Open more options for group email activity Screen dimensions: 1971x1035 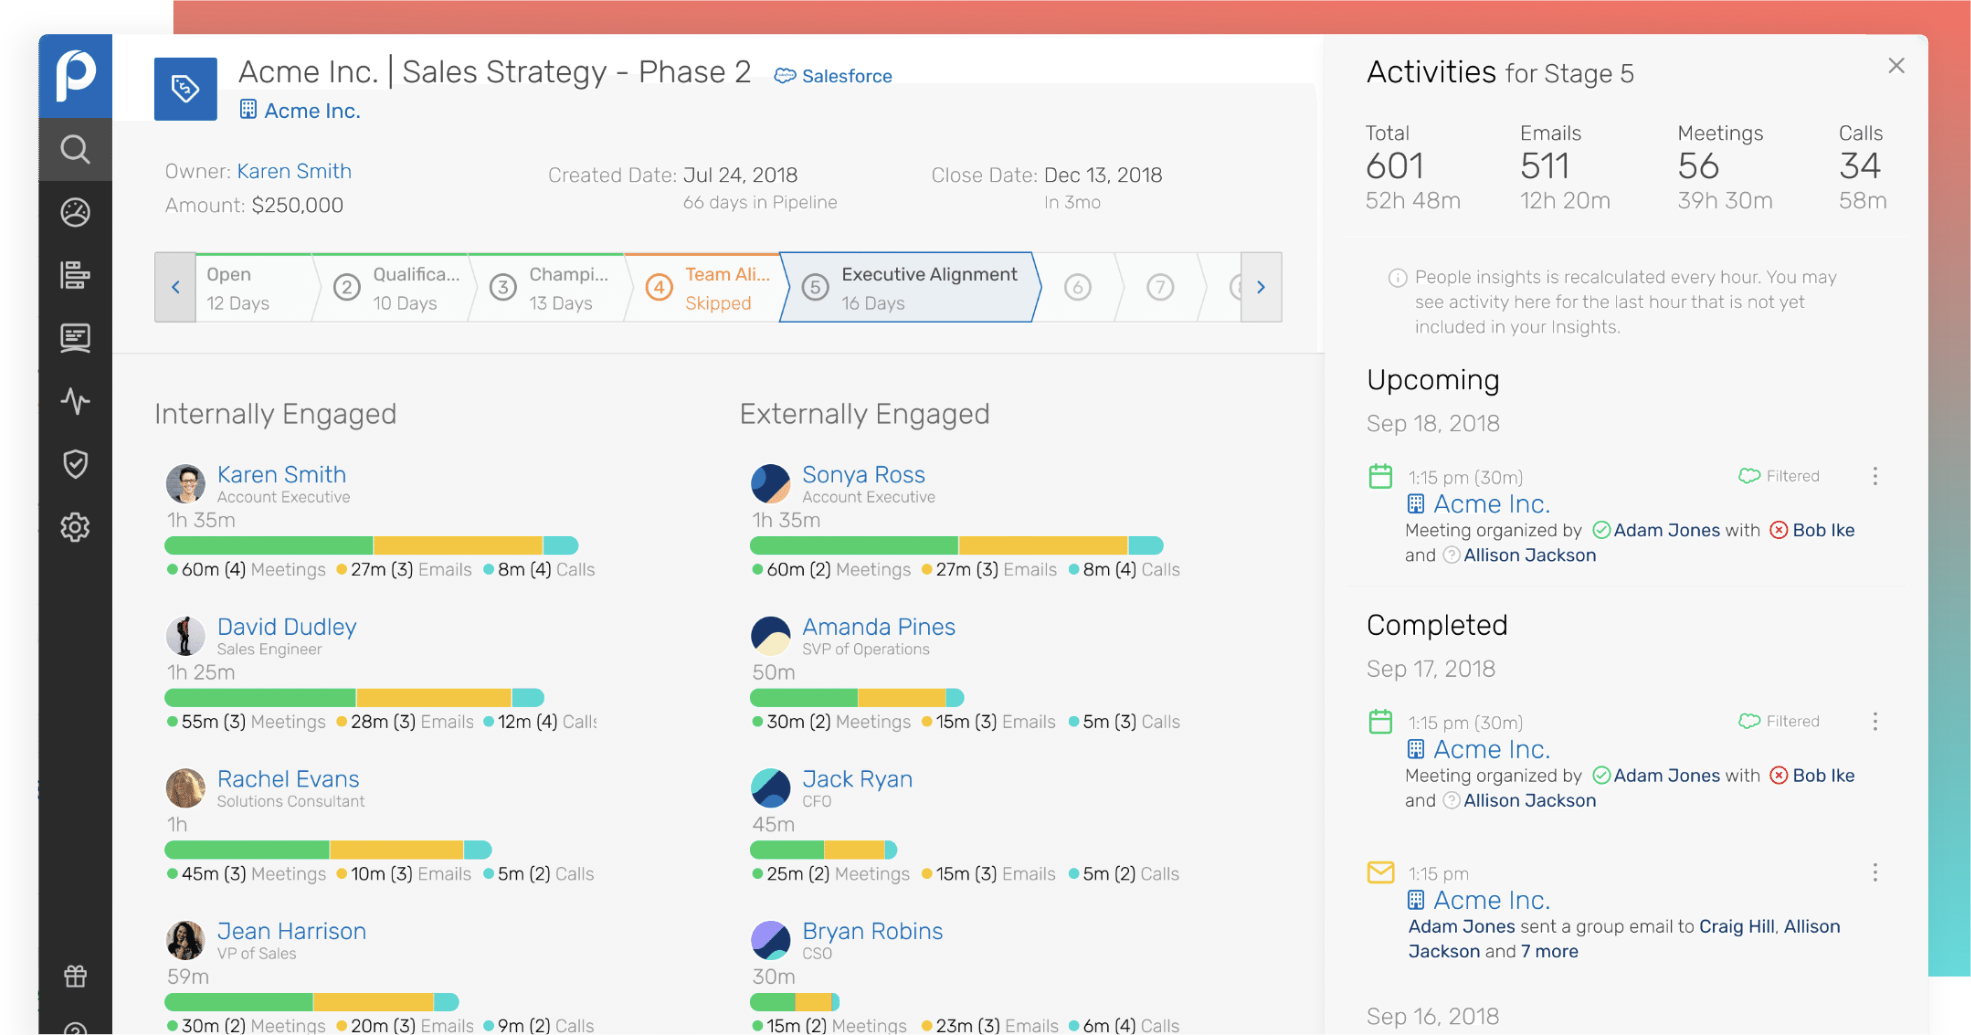1875,872
